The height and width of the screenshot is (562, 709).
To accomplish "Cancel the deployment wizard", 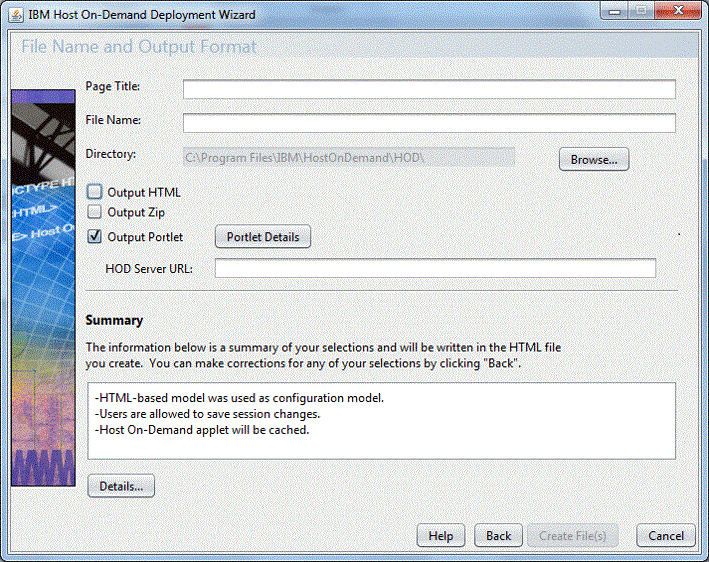I will coord(666,536).
